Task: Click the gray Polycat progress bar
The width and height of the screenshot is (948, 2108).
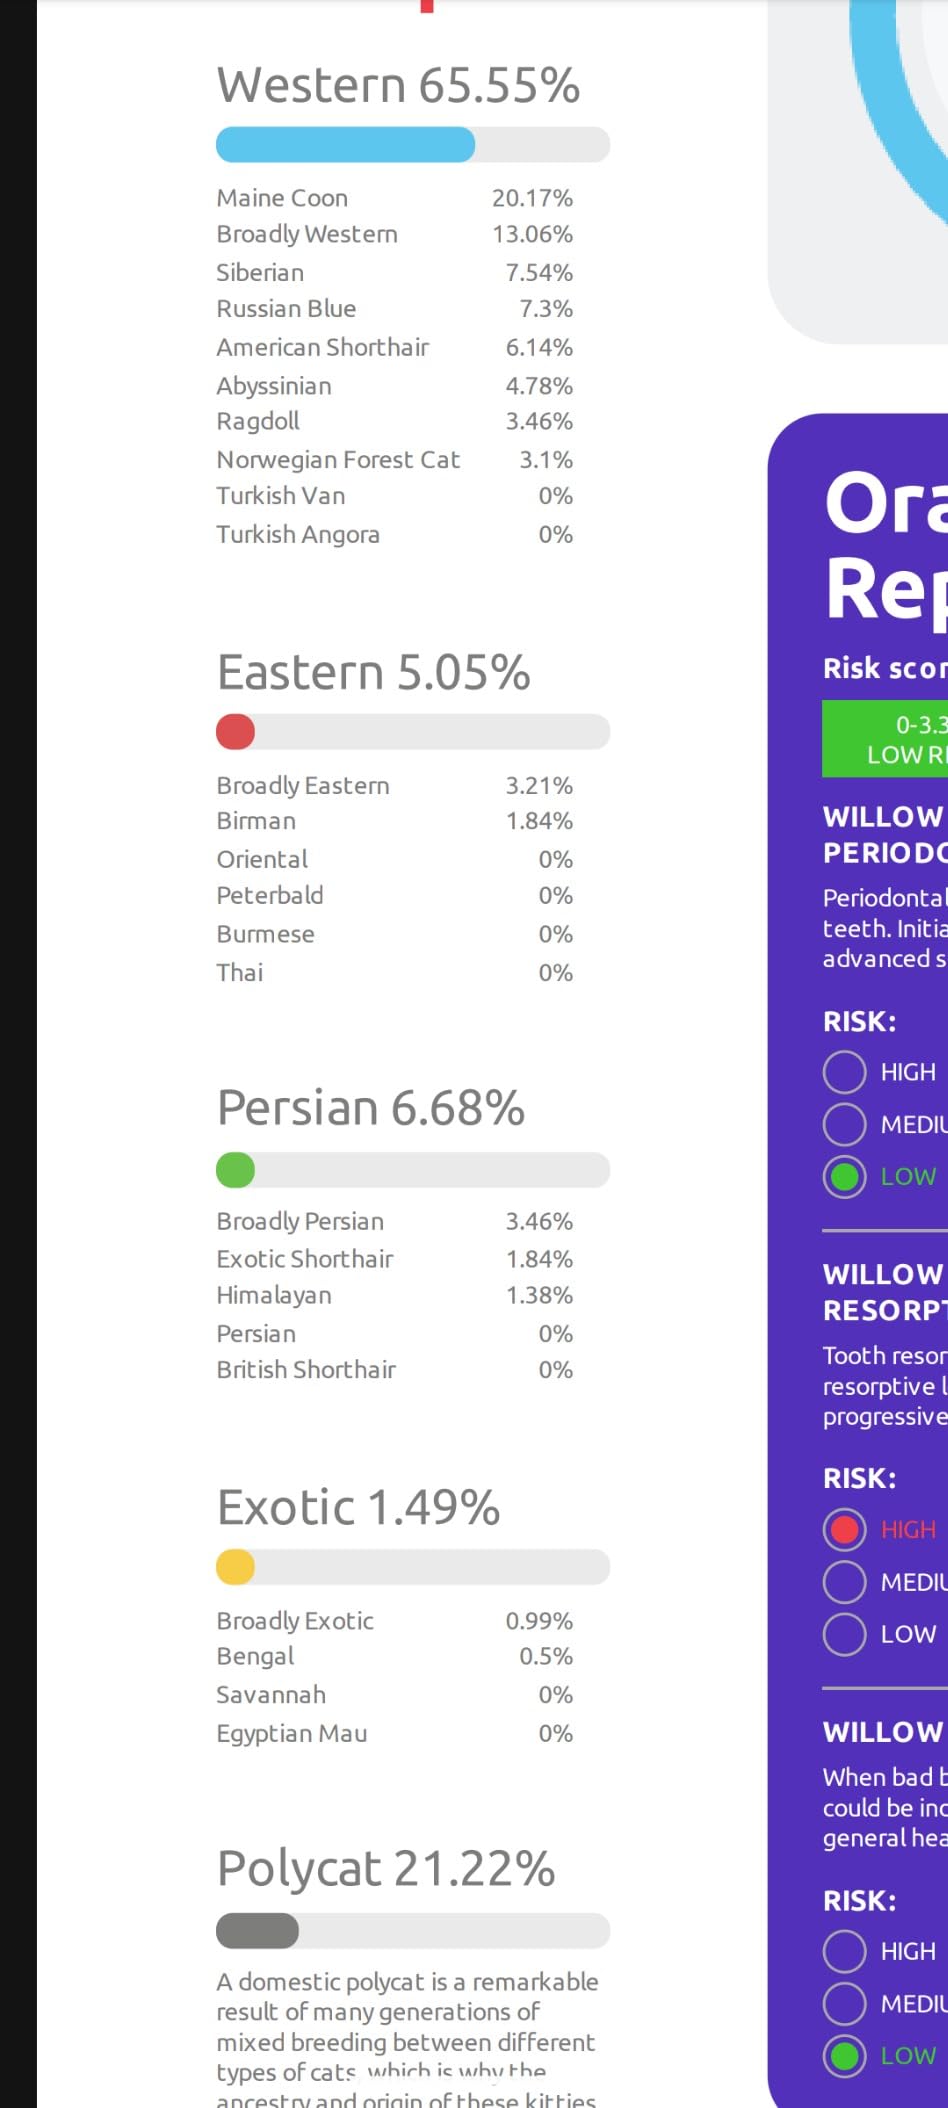Action: [258, 1931]
